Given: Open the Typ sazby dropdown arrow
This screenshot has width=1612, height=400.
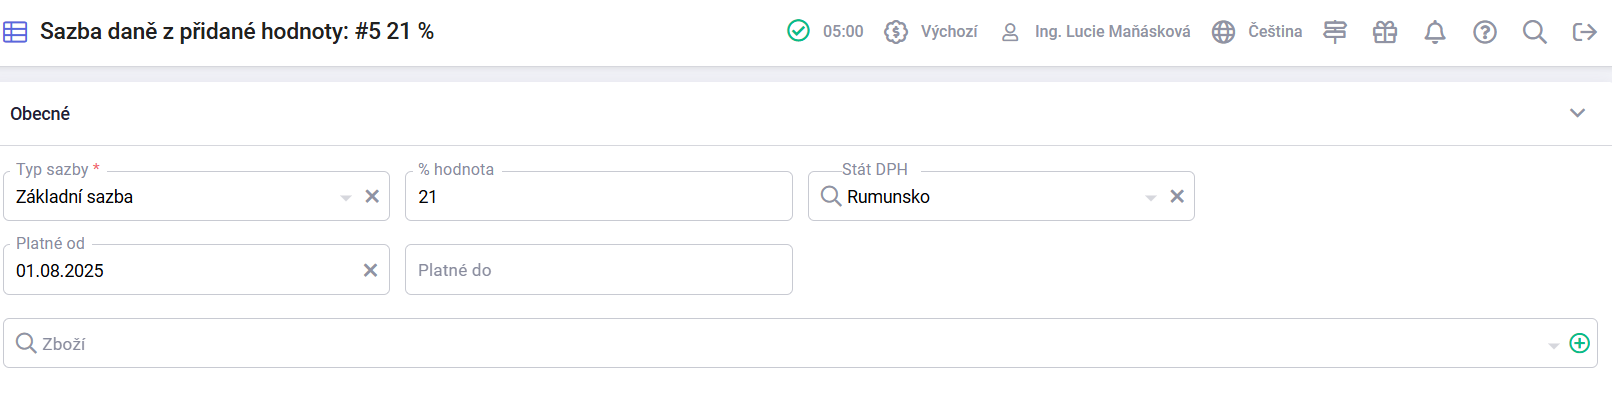Looking at the screenshot, I should coord(346,197).
